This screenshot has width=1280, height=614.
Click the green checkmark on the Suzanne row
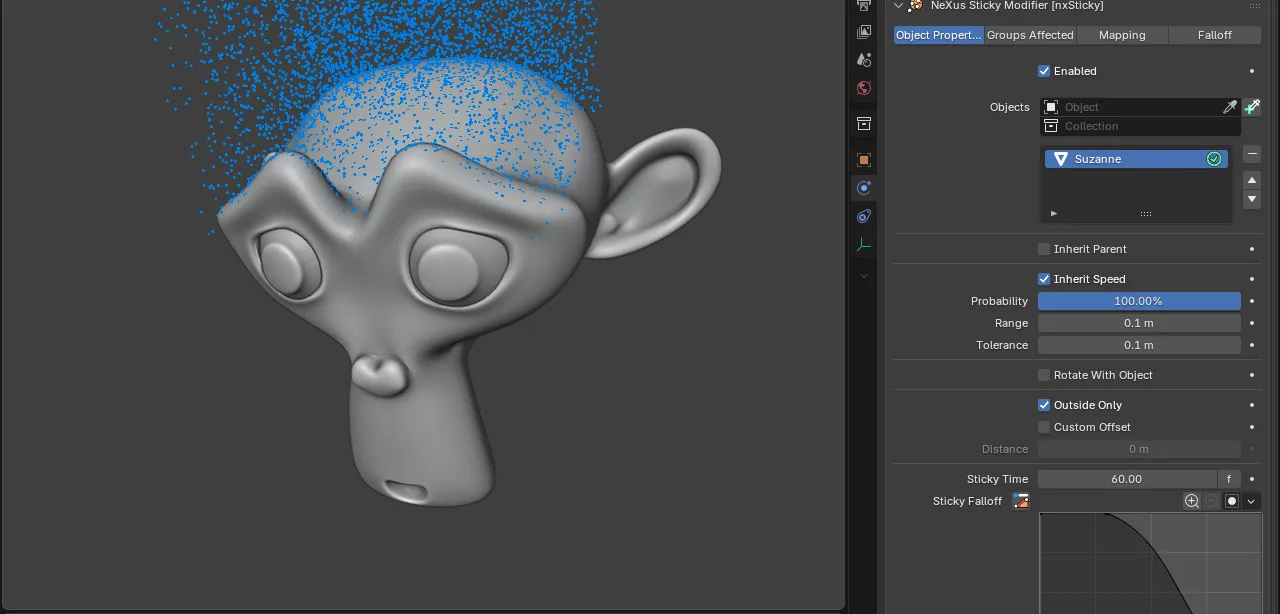pyautogui.click(x=1214, y=159)
